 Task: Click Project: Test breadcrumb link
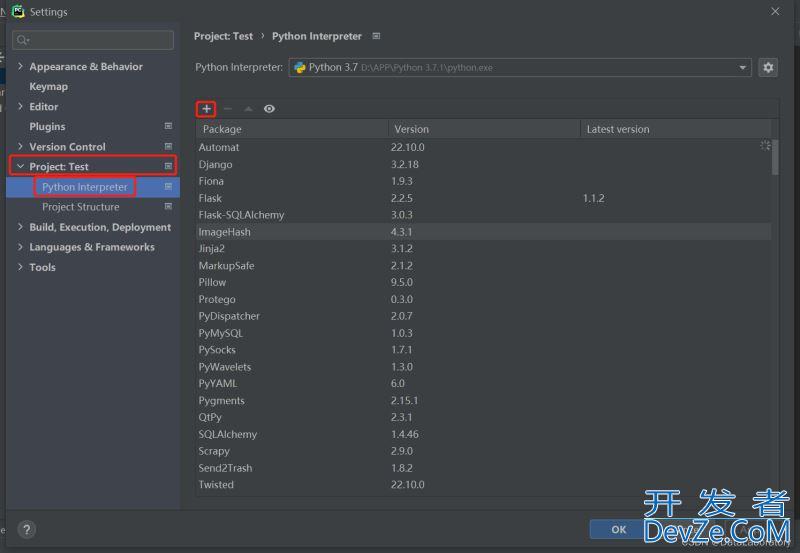pyautogui.click(x=223, y=36)
